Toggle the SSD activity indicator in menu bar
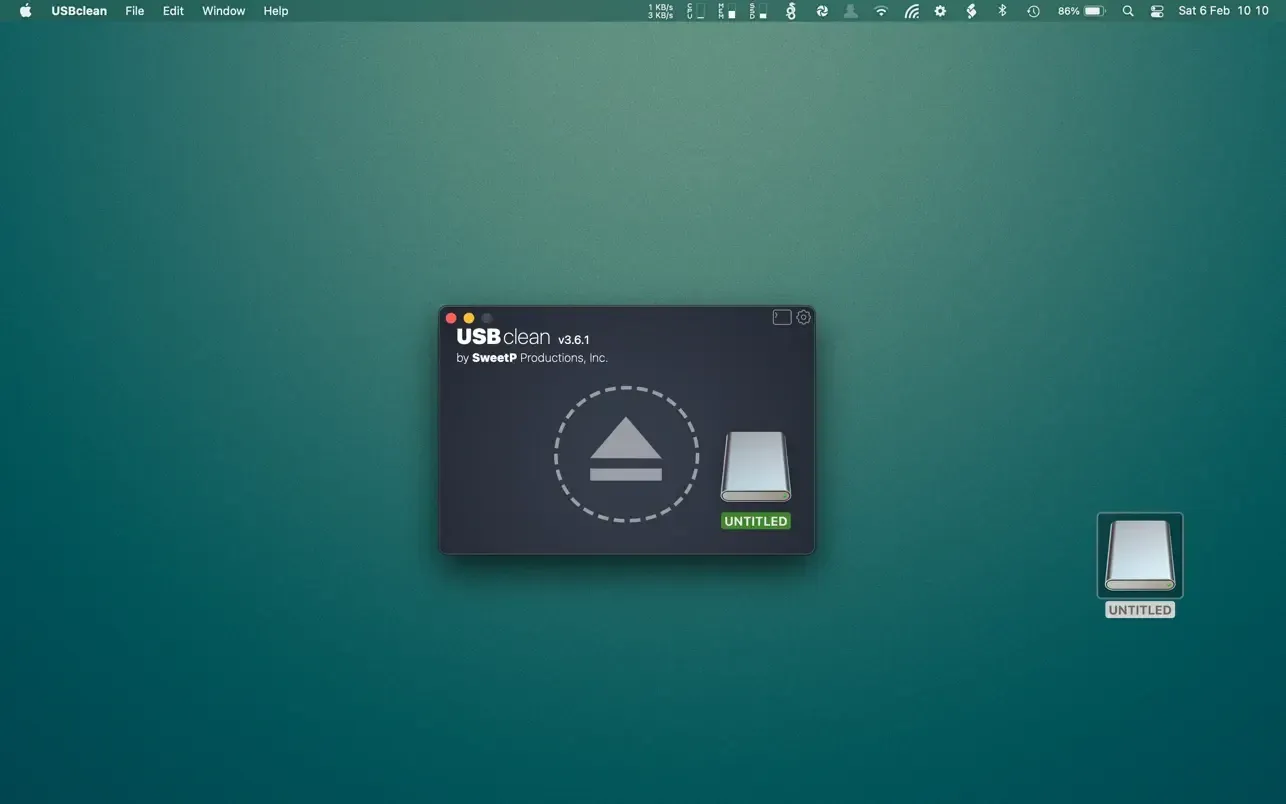Viewport: 1286px width, 804px height. click(759, 11)
